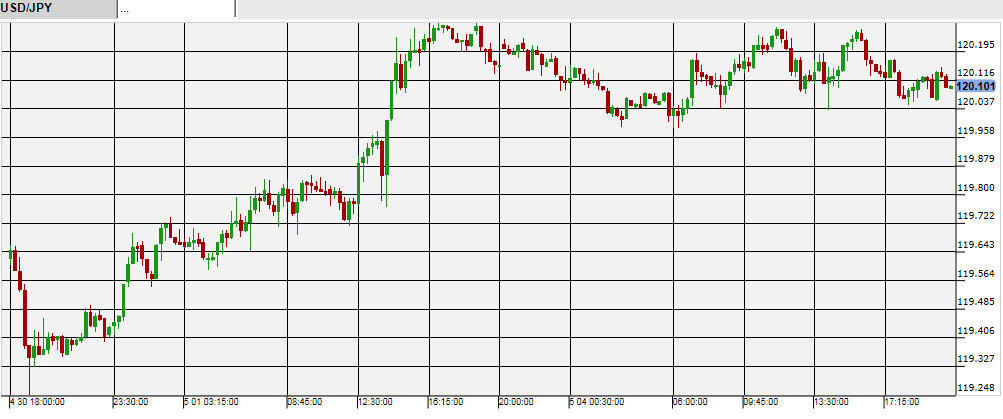Image resolution: width=1003 pixels, height=419 pixels.
Task: Select the 4 30 18:00:00 time marker
Action: pyautogui.click(x=37, y=402)
